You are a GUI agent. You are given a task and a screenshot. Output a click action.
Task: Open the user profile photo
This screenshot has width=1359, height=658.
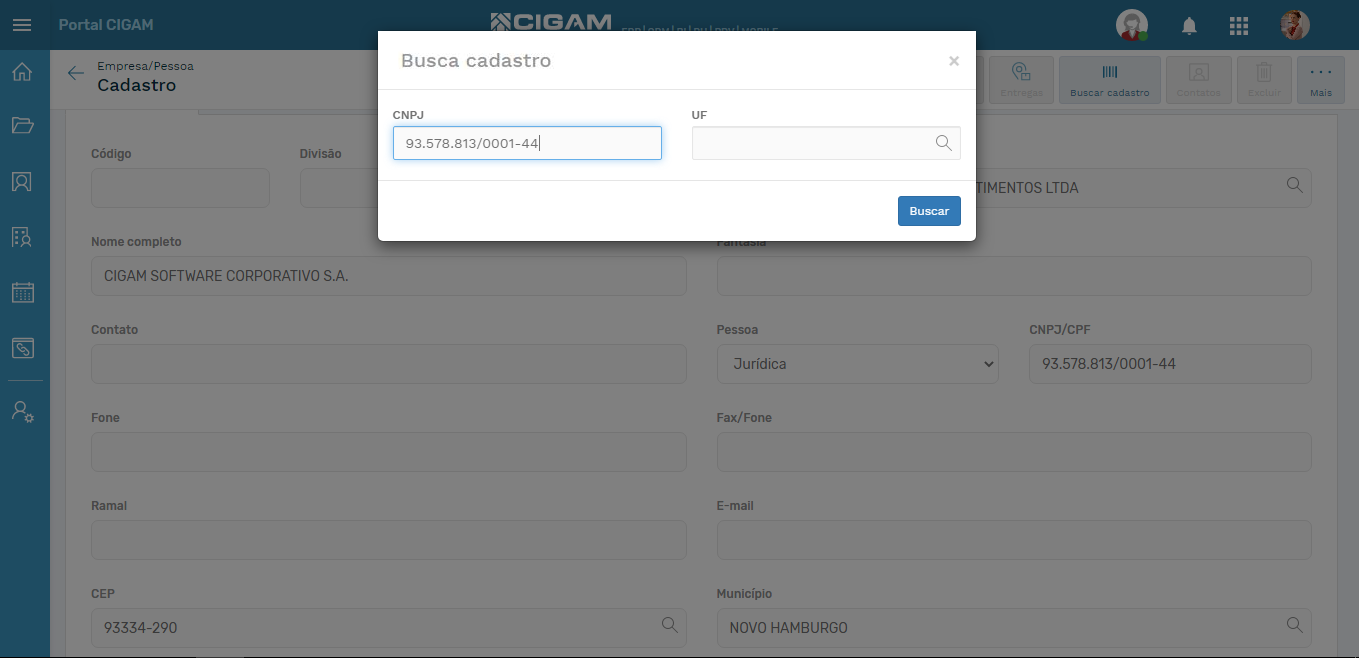(x=1295, y=25)
